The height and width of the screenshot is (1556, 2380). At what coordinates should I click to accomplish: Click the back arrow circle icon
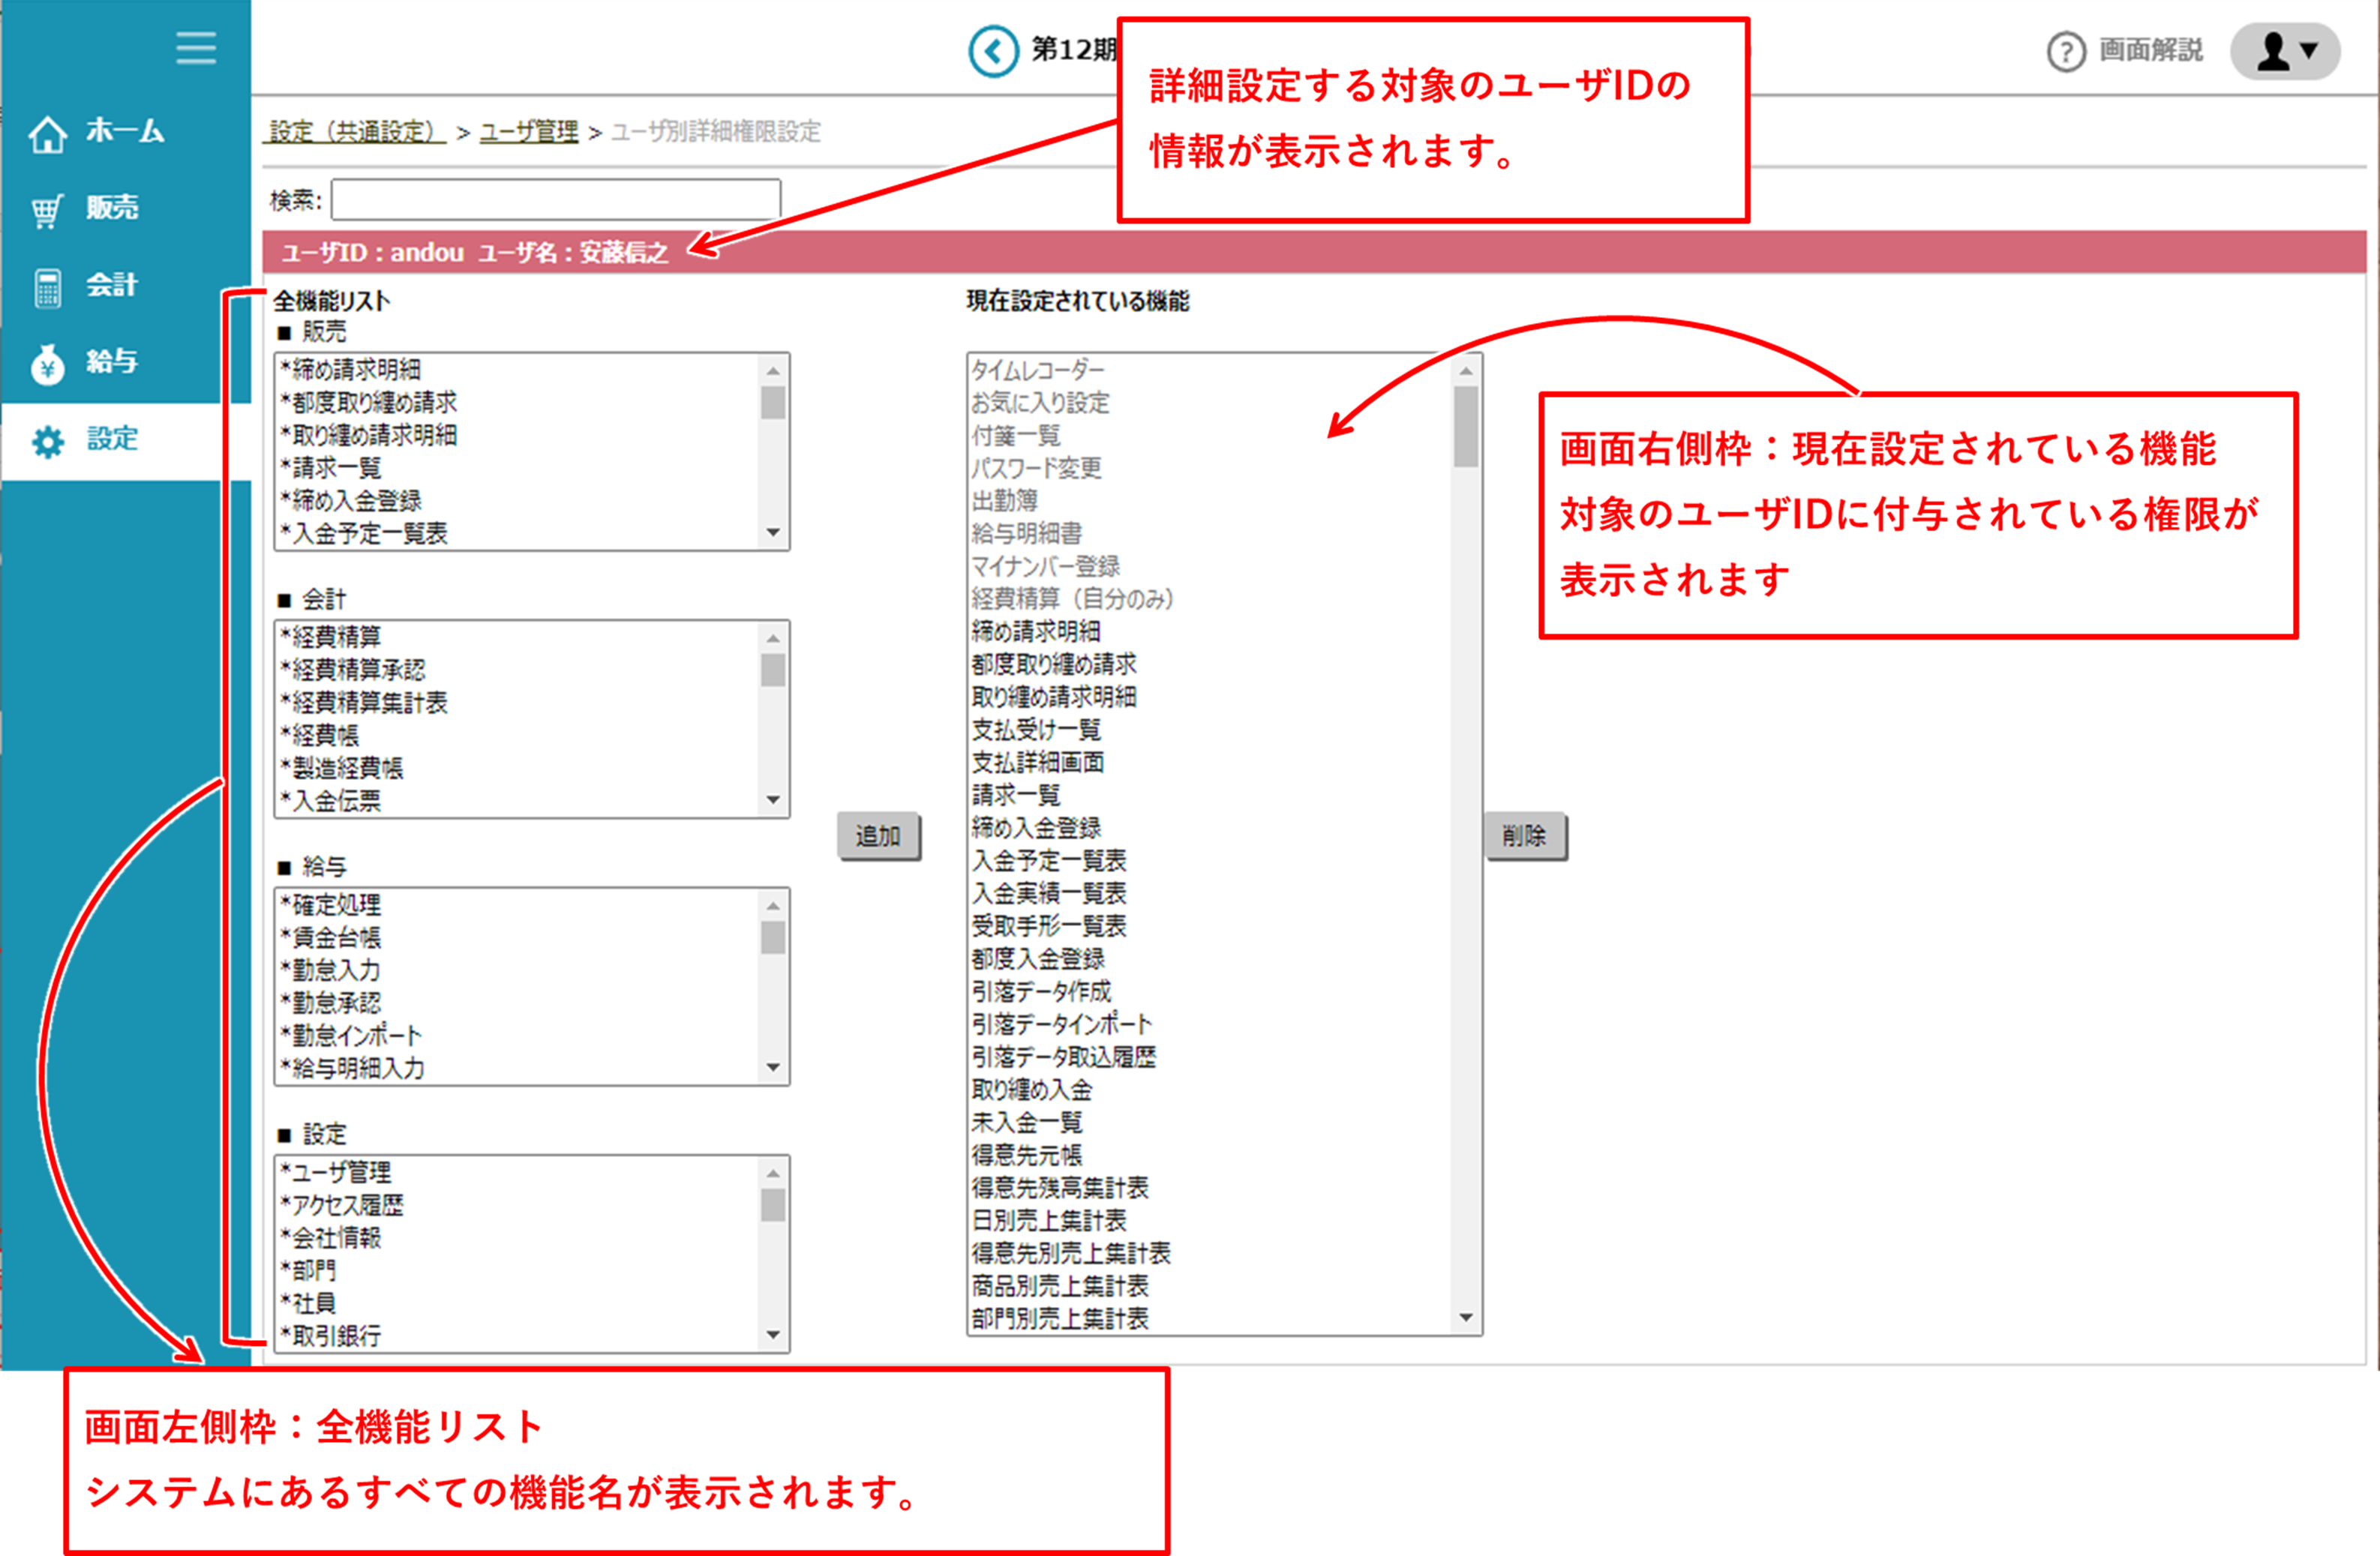(993, 51)
